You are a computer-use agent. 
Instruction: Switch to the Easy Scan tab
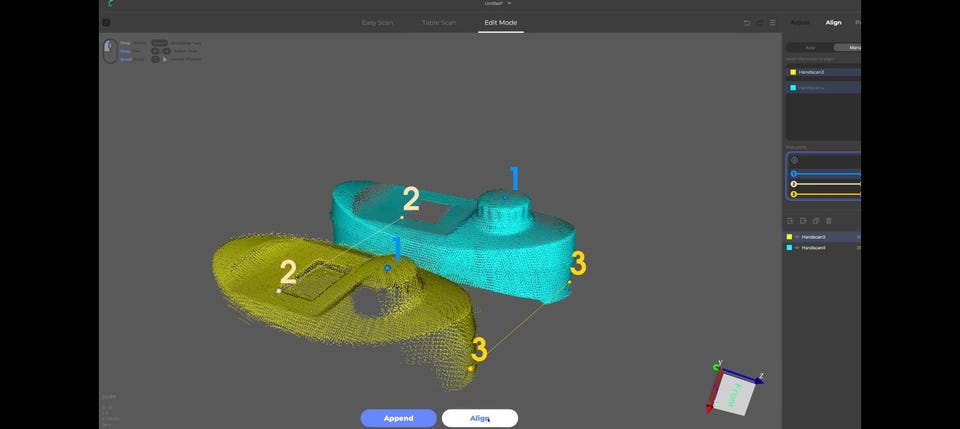click(377, 23)
